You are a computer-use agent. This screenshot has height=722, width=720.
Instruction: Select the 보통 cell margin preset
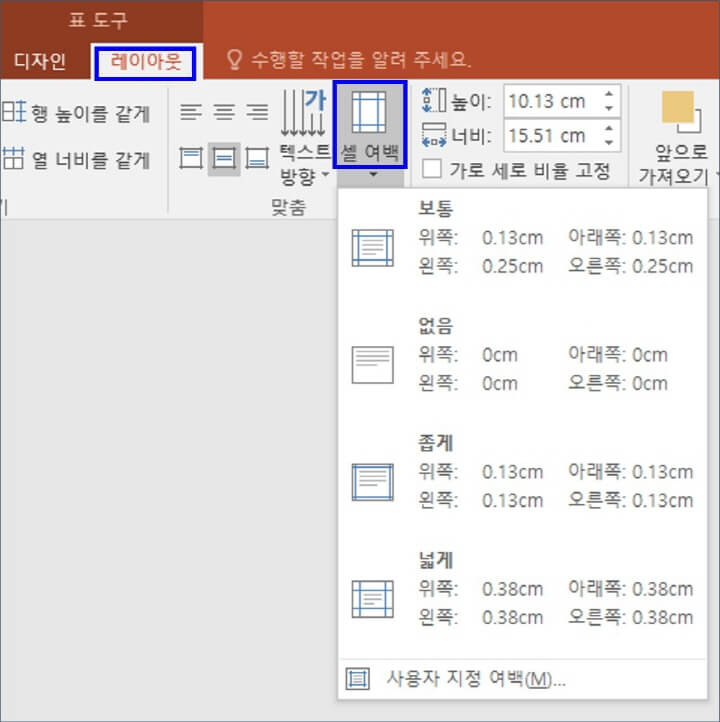click(523, 239)
